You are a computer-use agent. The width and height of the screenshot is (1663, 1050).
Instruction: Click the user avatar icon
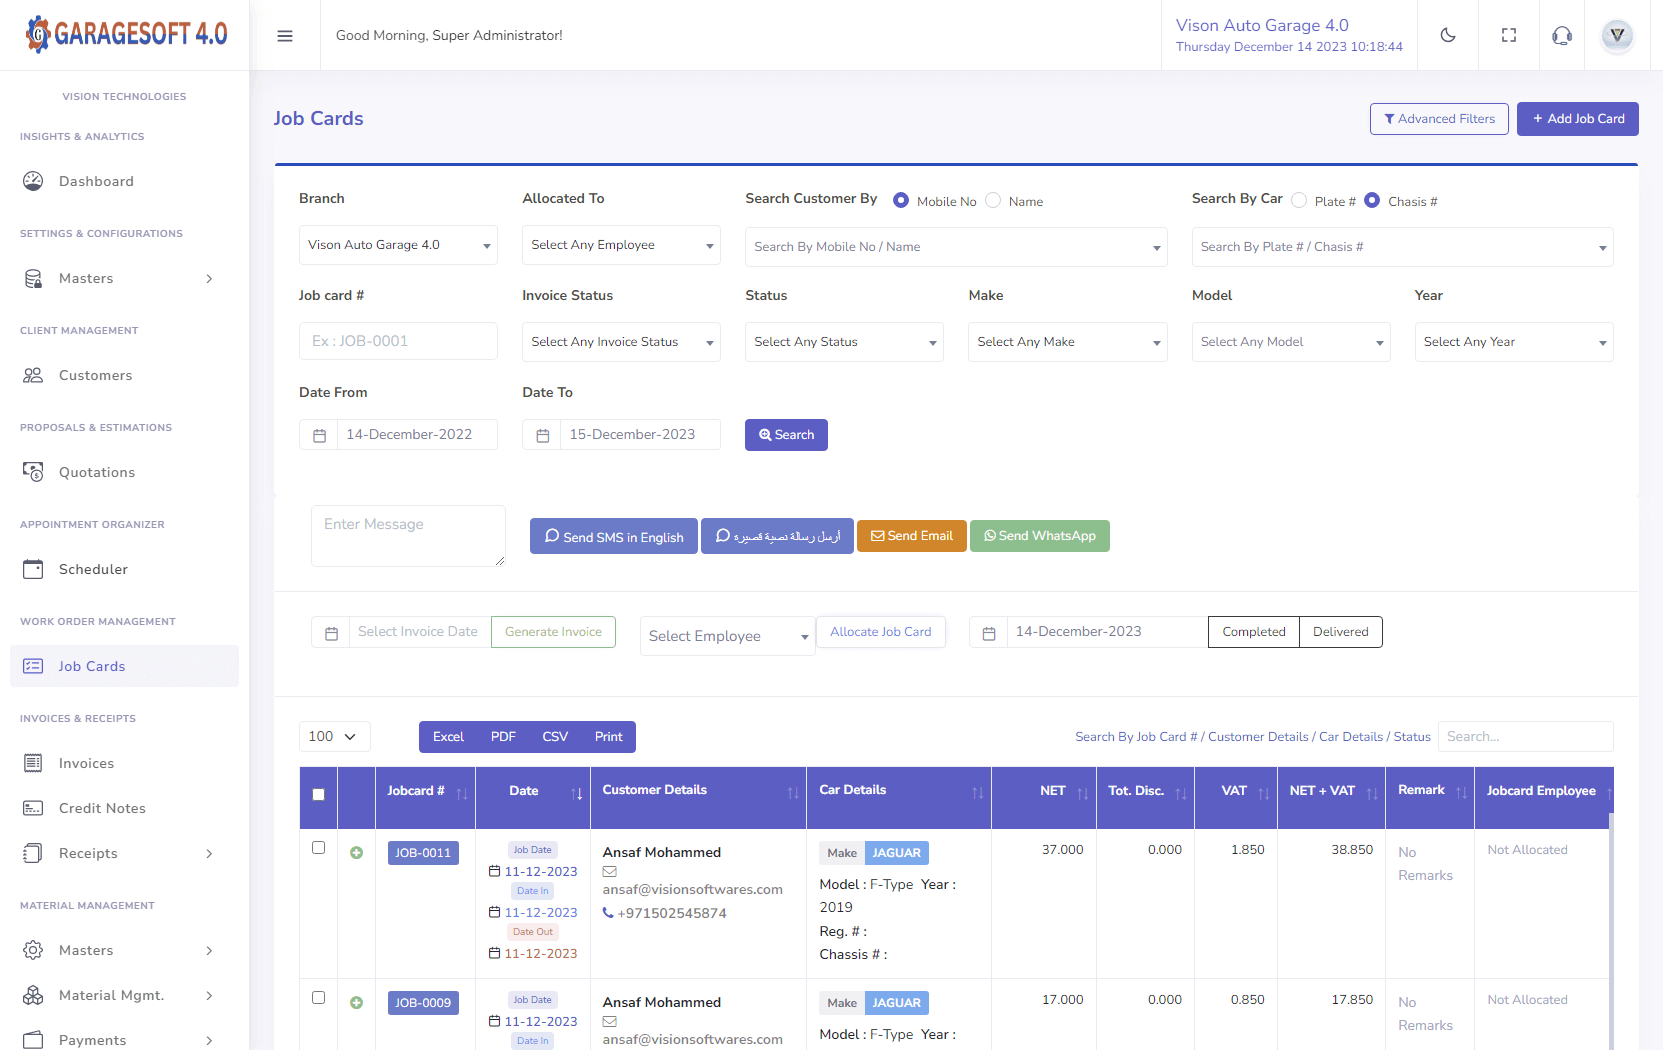tap(1616, 36)
